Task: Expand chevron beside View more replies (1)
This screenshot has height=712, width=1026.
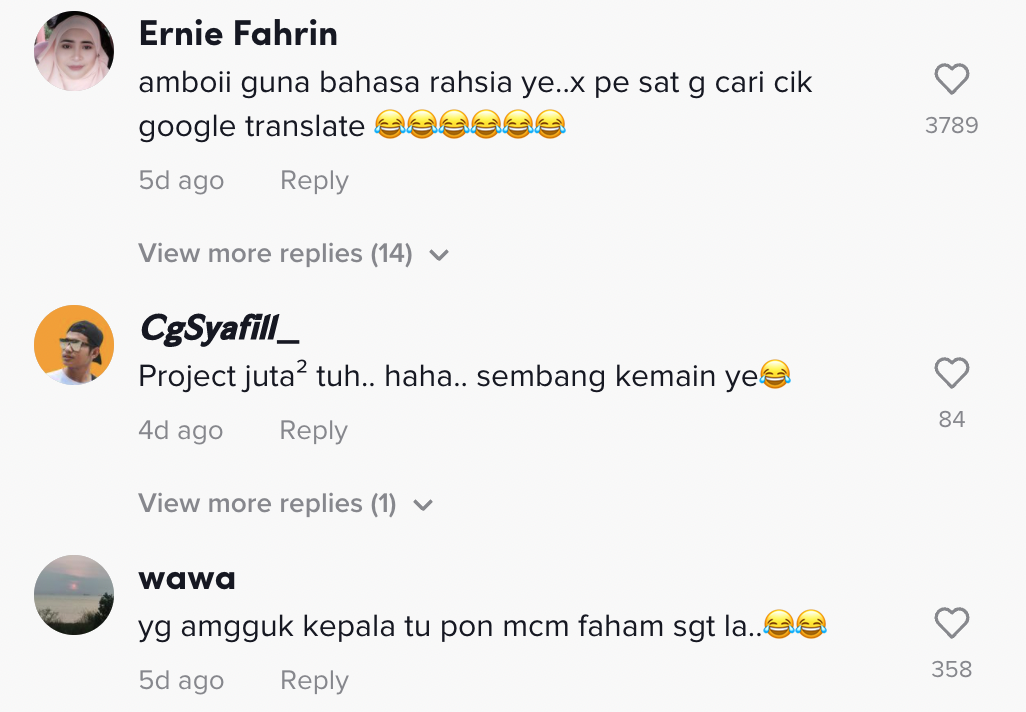Action: coord(423,505)
